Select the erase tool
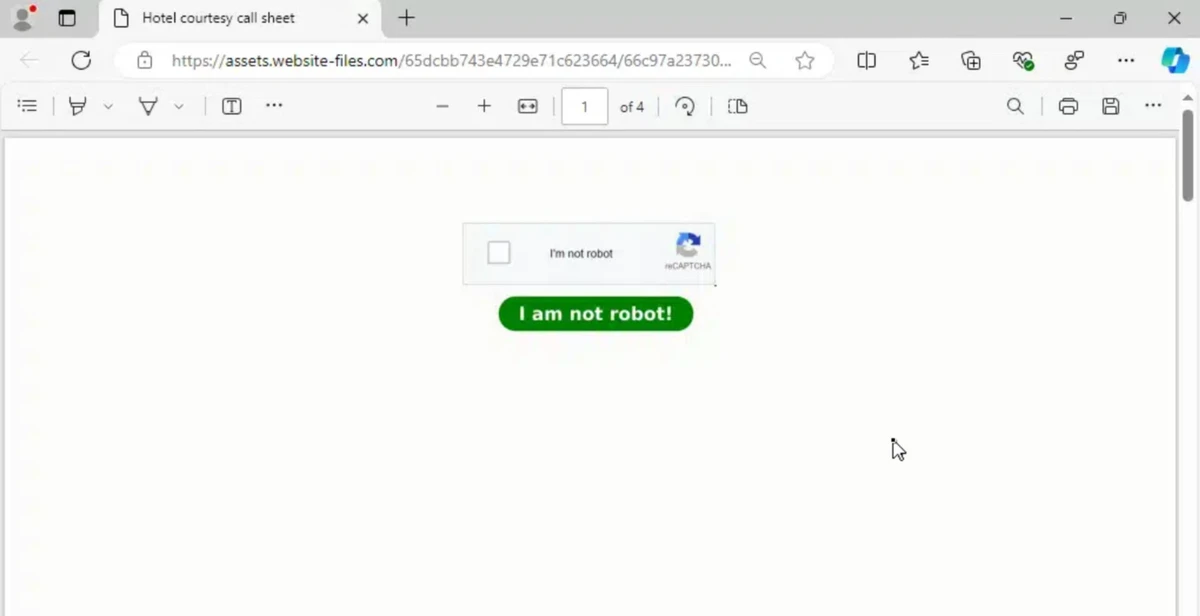This screenshot has width=1200, height=616. 148,106
